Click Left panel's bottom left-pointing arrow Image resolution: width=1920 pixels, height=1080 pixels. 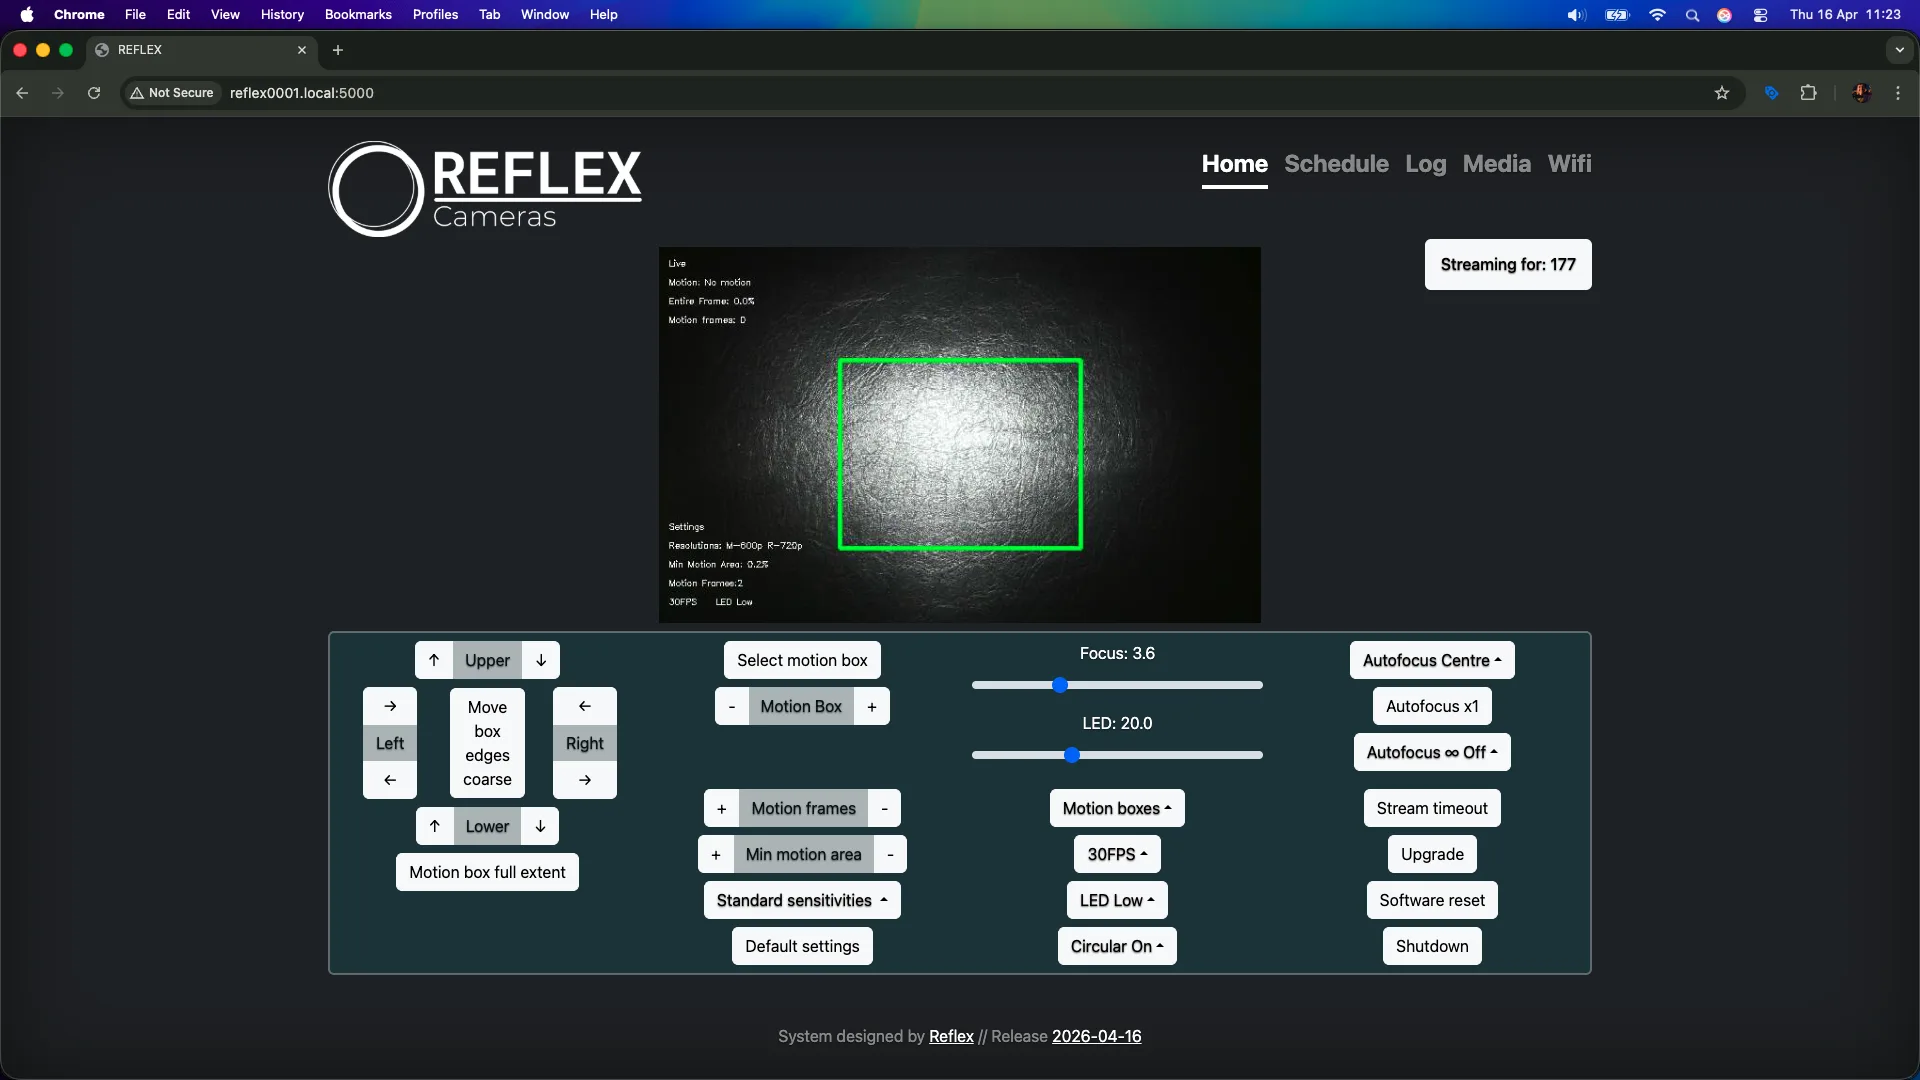(390, 780)
